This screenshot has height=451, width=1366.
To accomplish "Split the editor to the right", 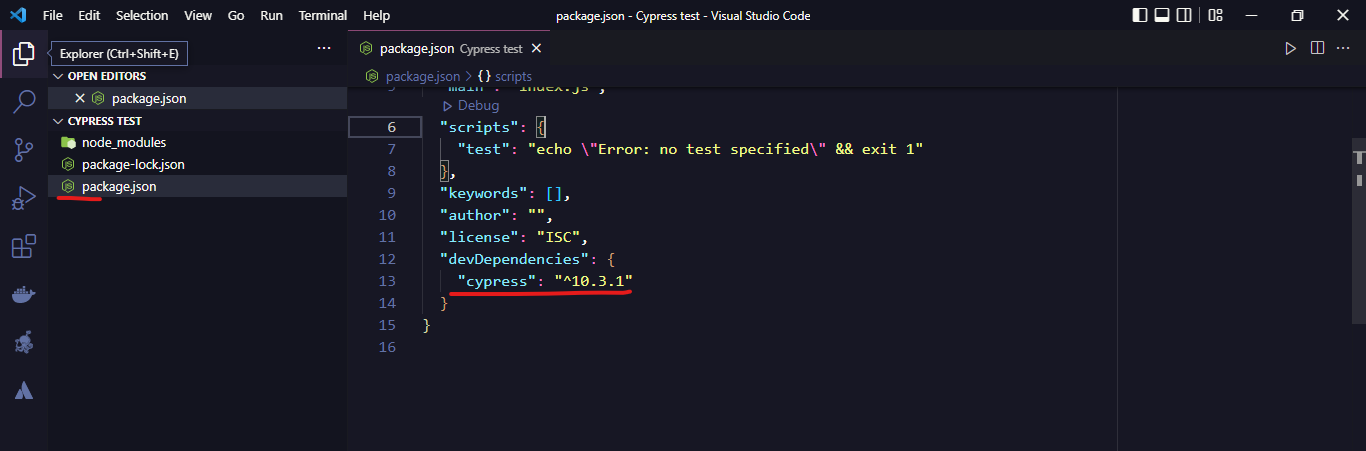I will tap(1317, 48).
